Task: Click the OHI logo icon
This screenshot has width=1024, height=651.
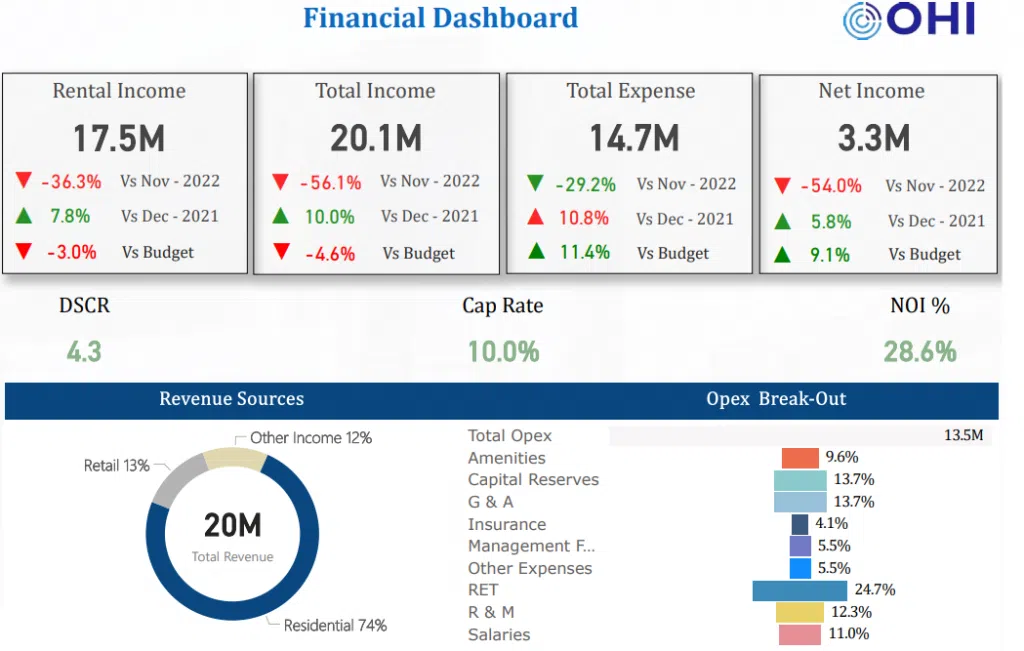Action: click(860, 21)
